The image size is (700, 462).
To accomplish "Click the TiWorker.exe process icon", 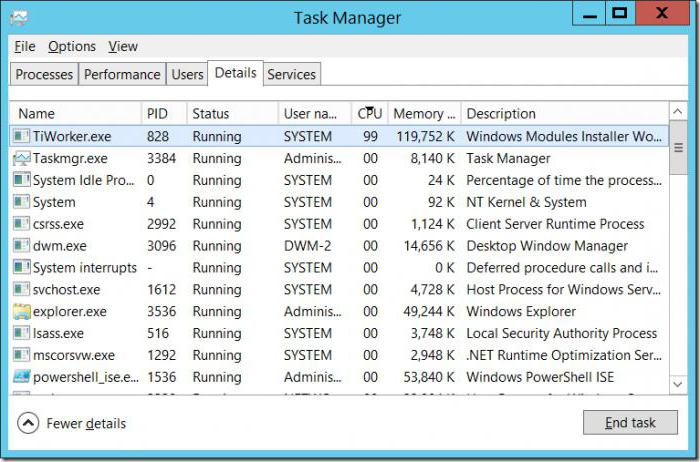I will coord(21,136).
